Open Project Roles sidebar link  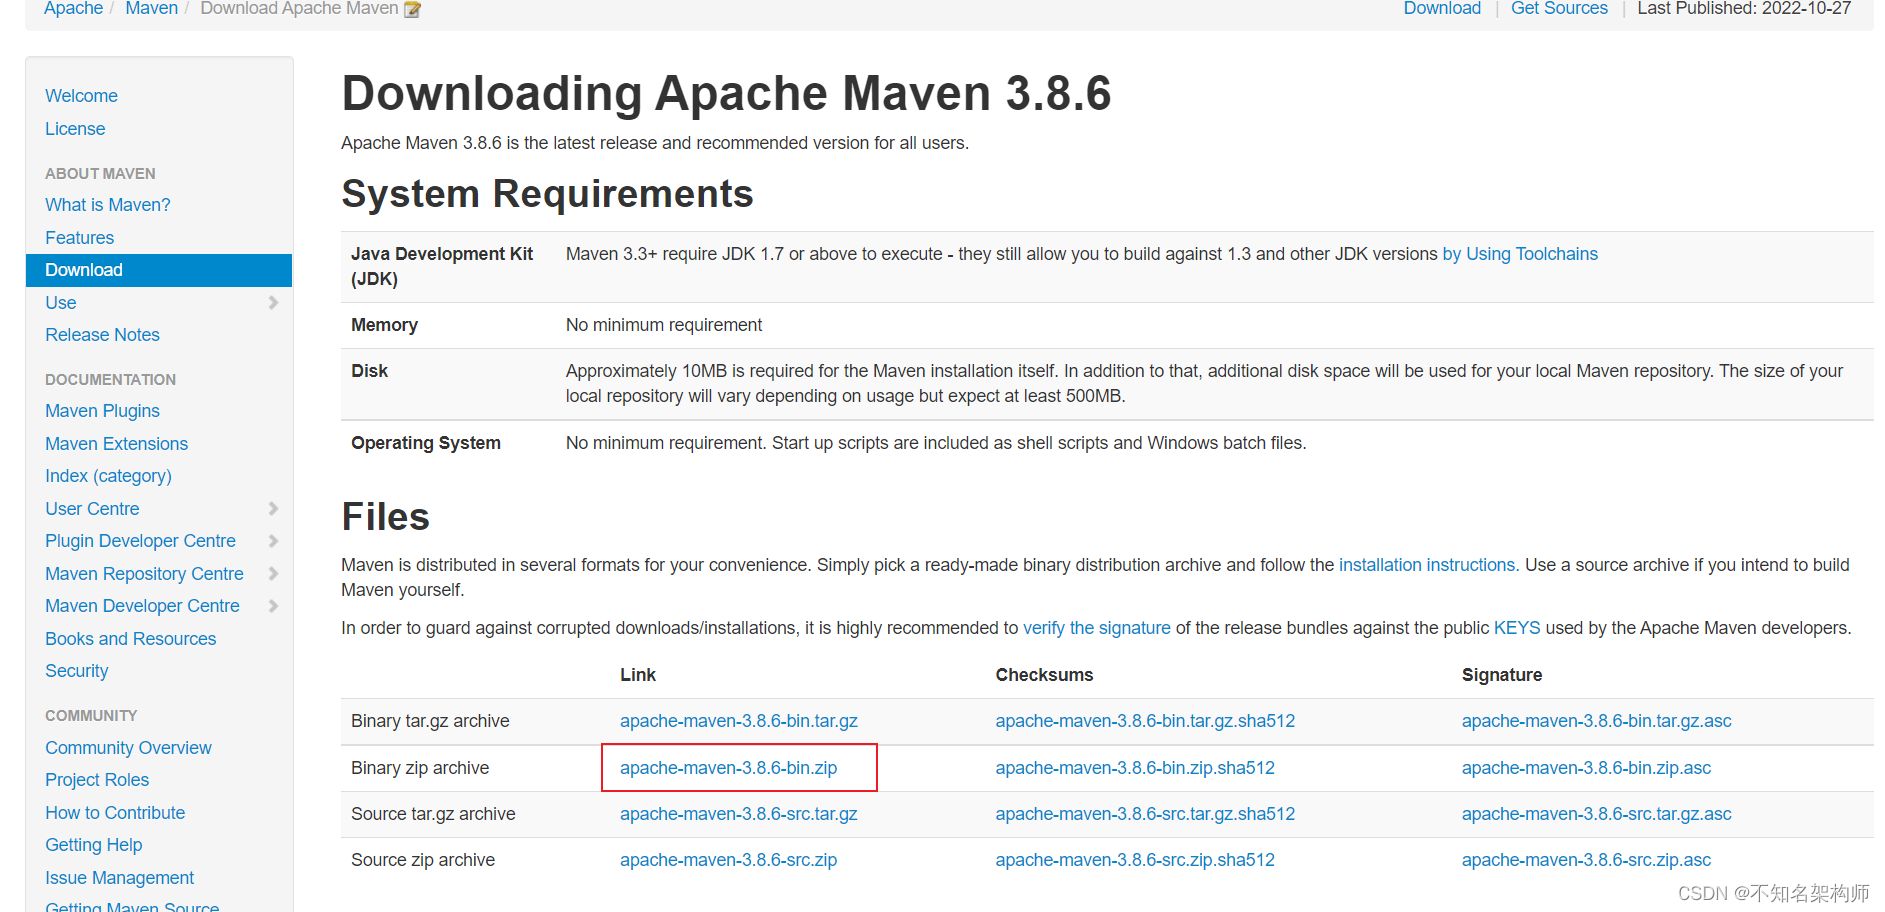coord(97,780)
